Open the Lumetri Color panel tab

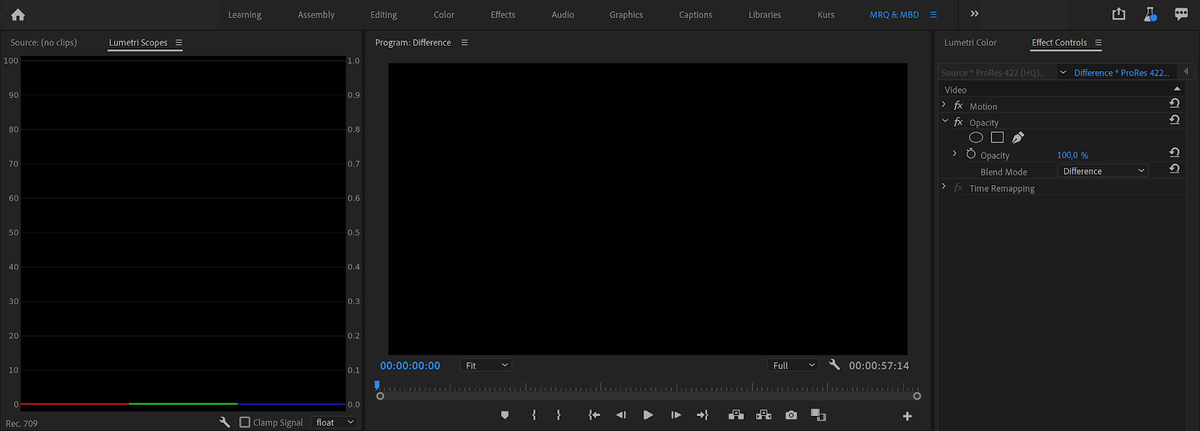point(970,43)
